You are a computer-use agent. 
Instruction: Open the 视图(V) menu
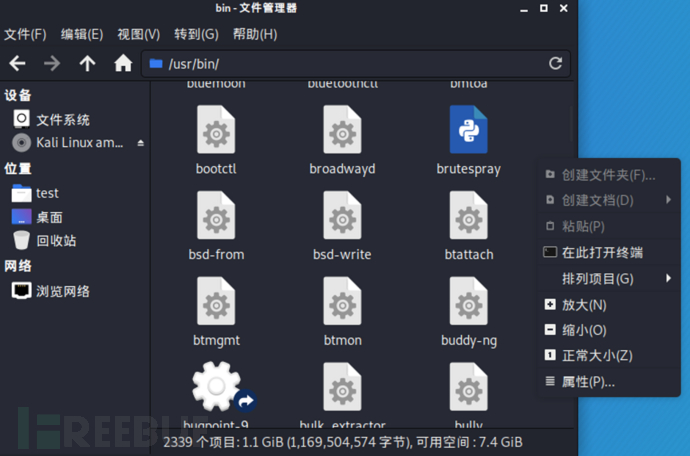pos(139,34)
